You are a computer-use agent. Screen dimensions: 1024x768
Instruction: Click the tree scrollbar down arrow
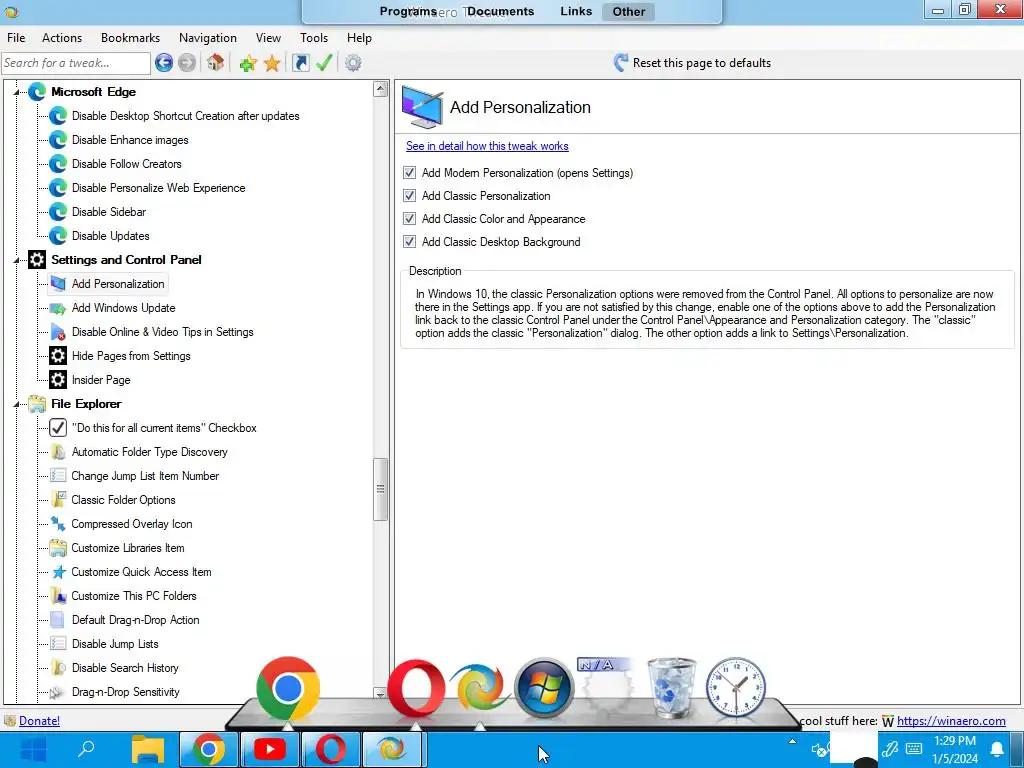click(x=381, y=694)
